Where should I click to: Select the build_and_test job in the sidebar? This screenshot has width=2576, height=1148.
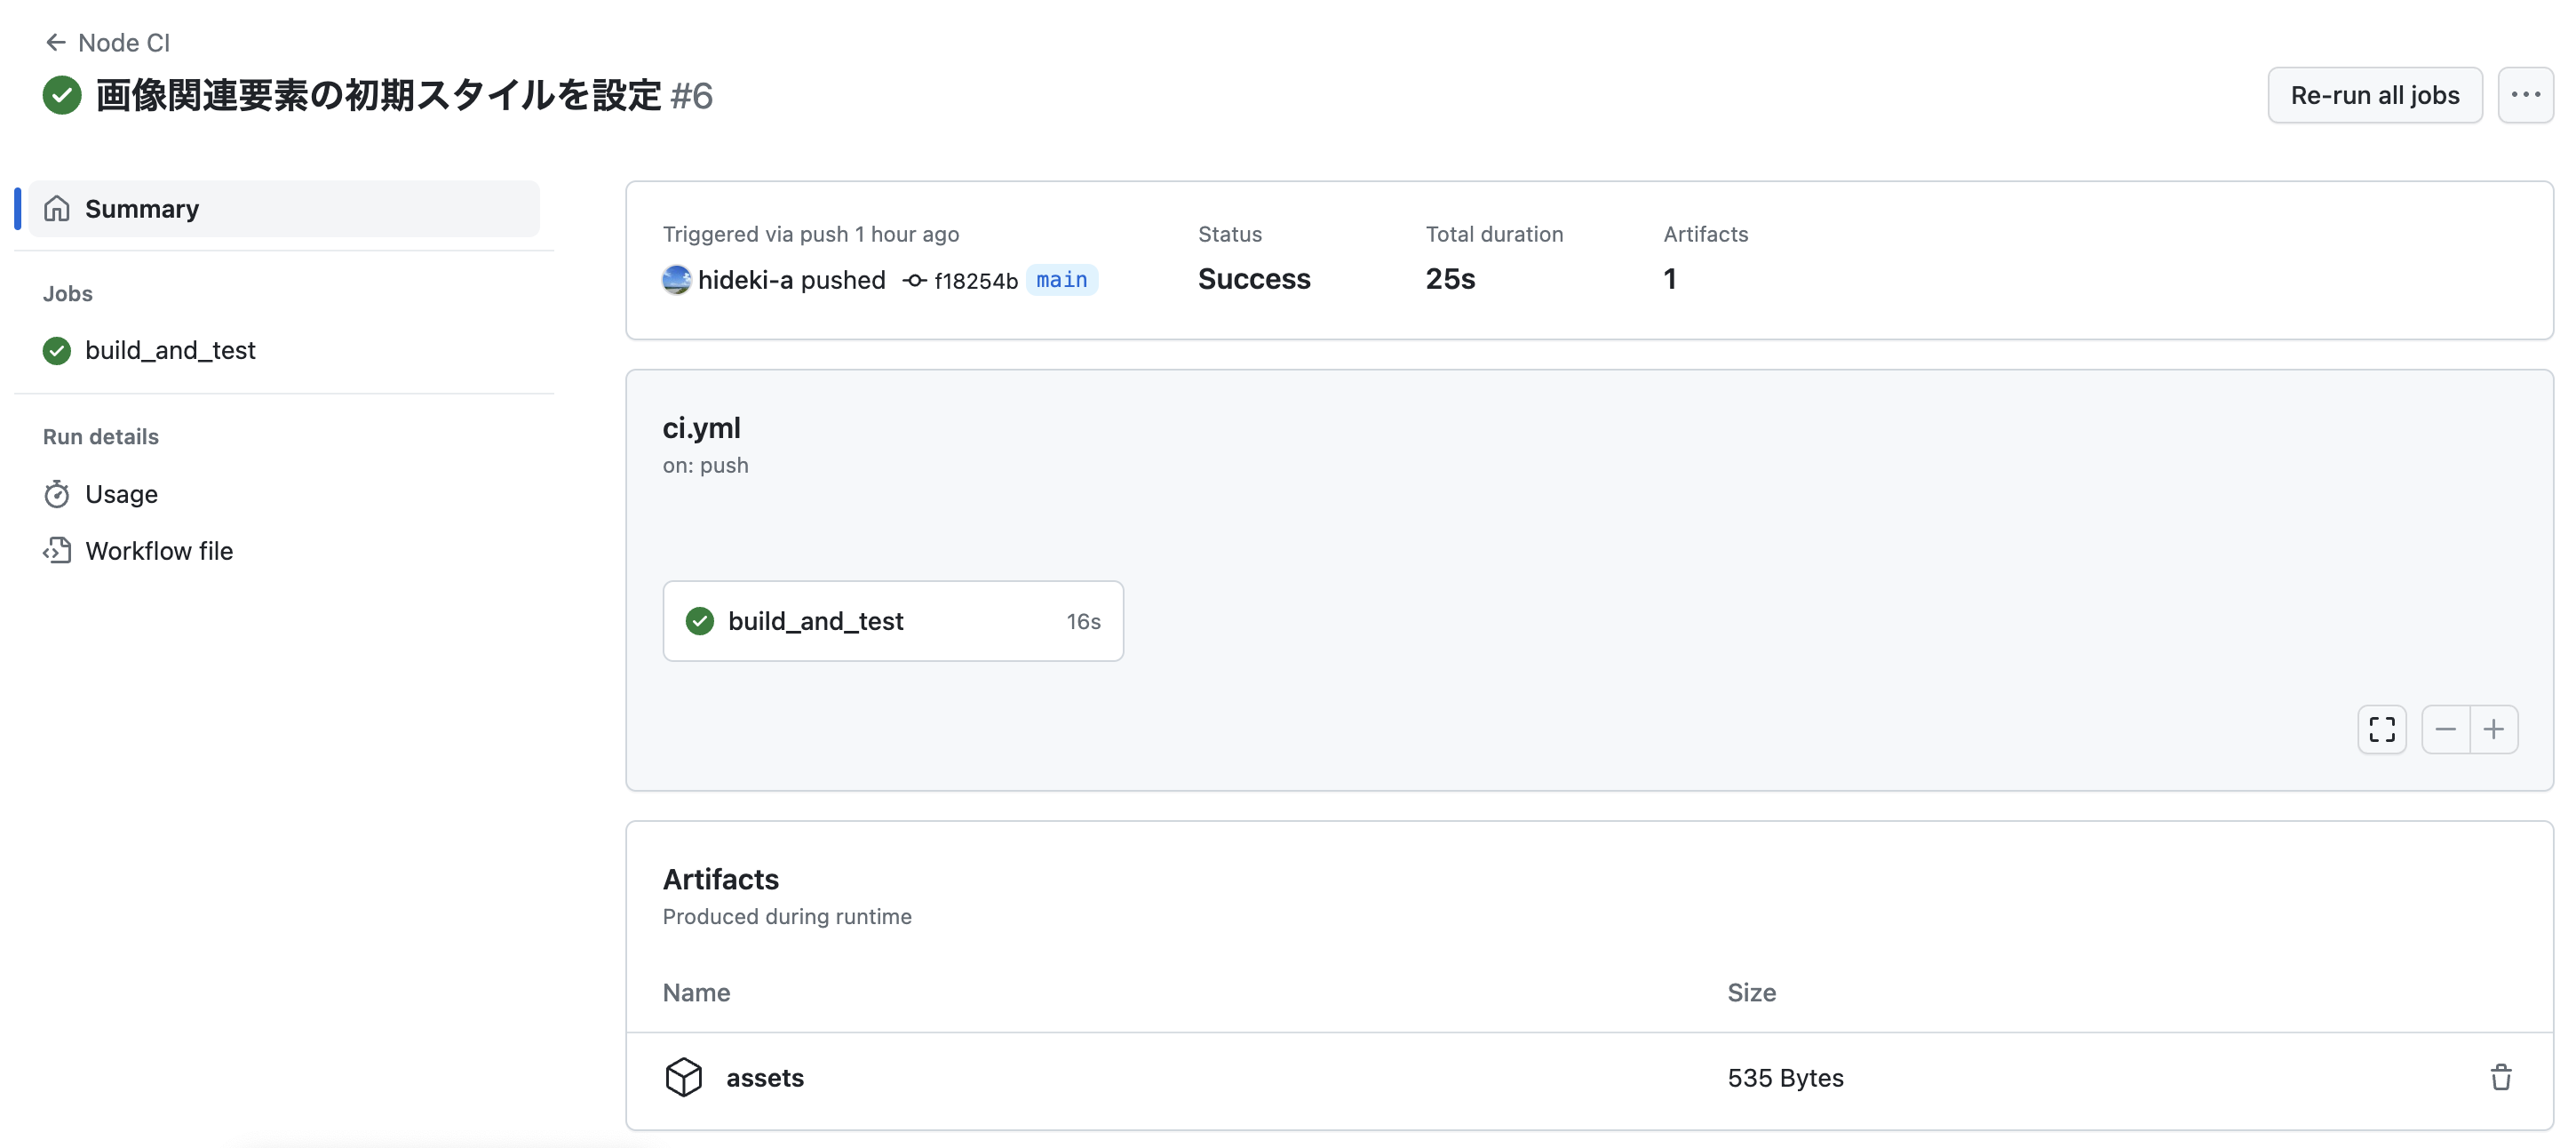click(170, 350)
